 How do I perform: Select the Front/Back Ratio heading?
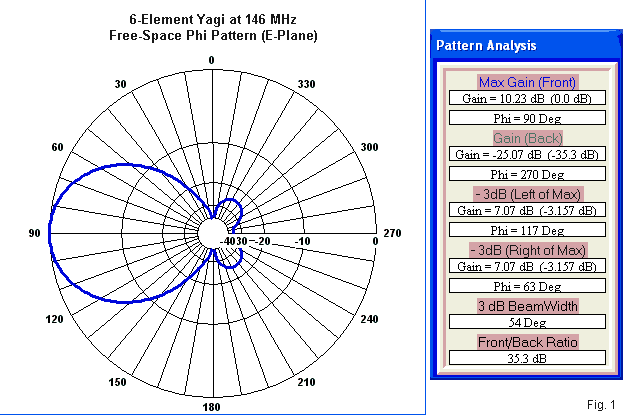click(x=527, y=340)
